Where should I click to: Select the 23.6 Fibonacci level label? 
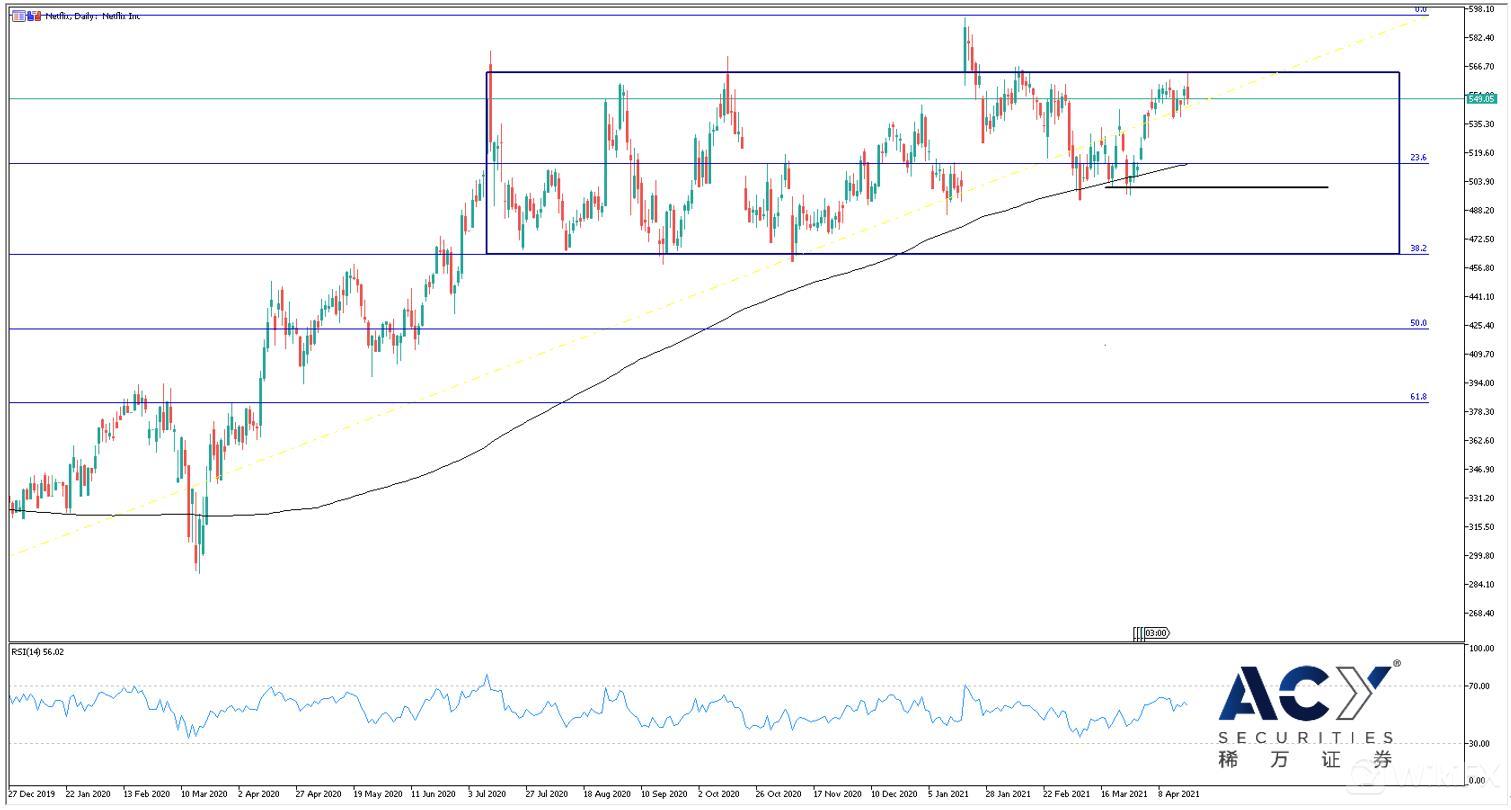point(1418,158)
